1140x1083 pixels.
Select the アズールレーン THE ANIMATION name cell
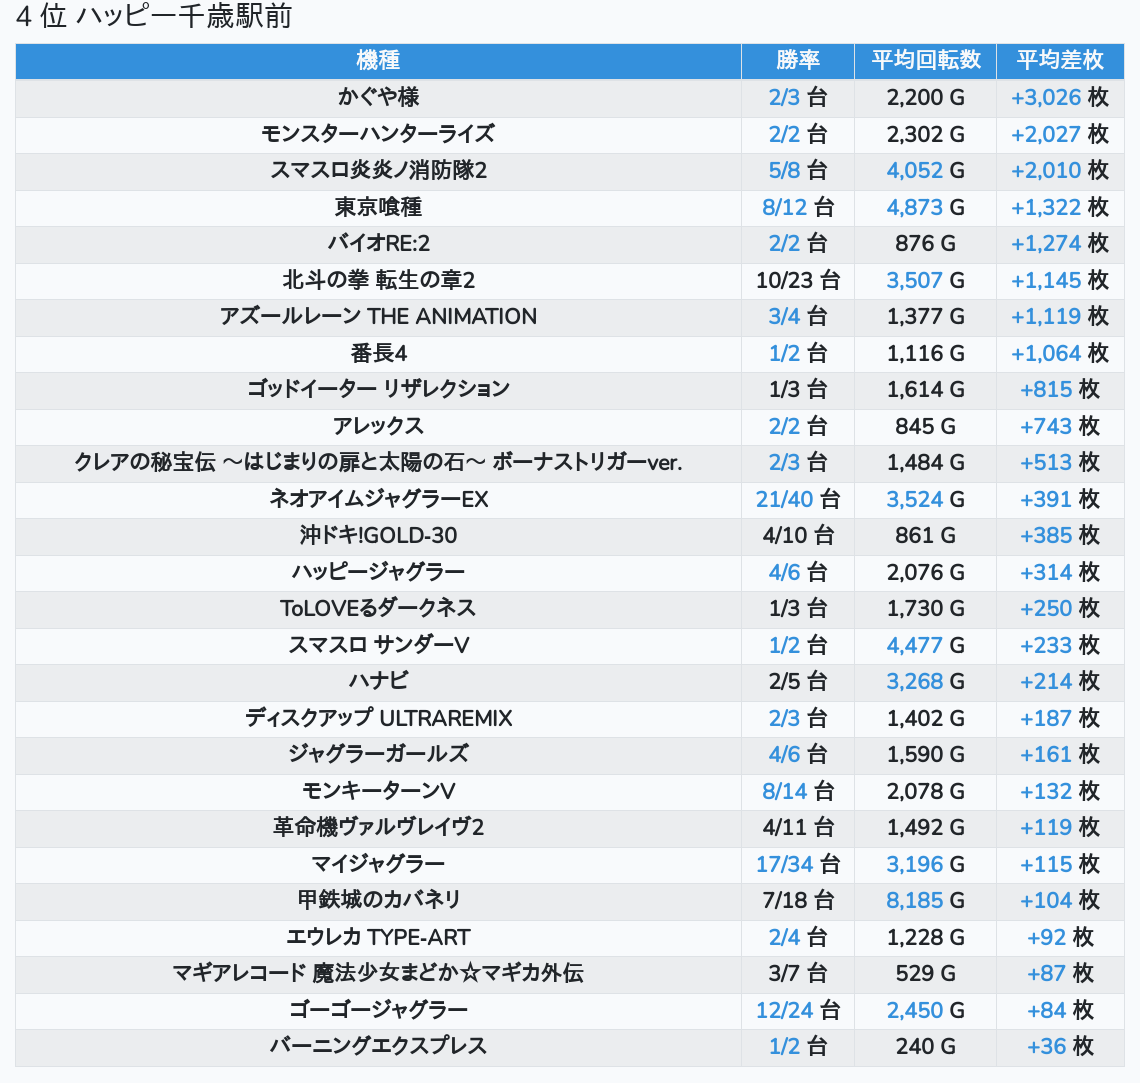tap(378, 316)
